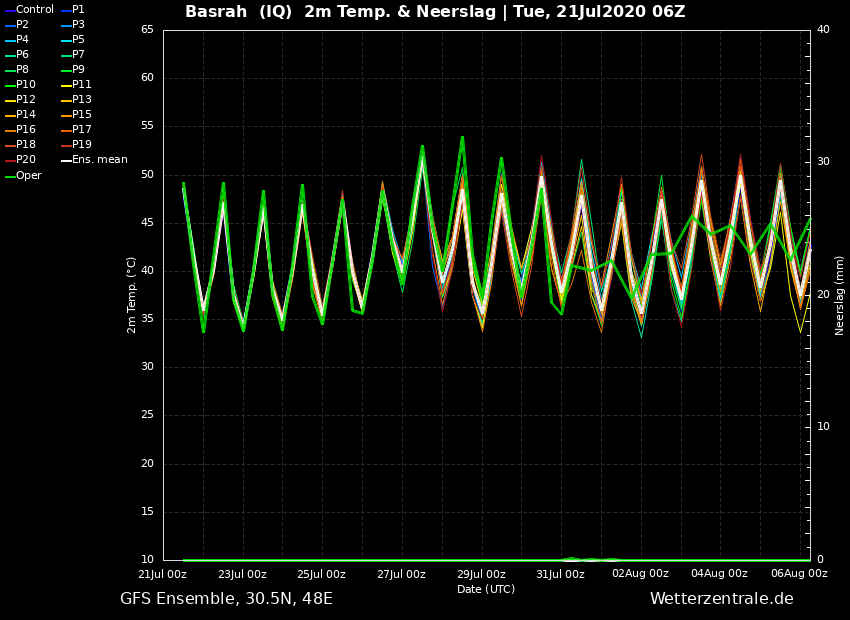
Task: Click the 31Jul 00z axis label
Action: coord(561,574)
